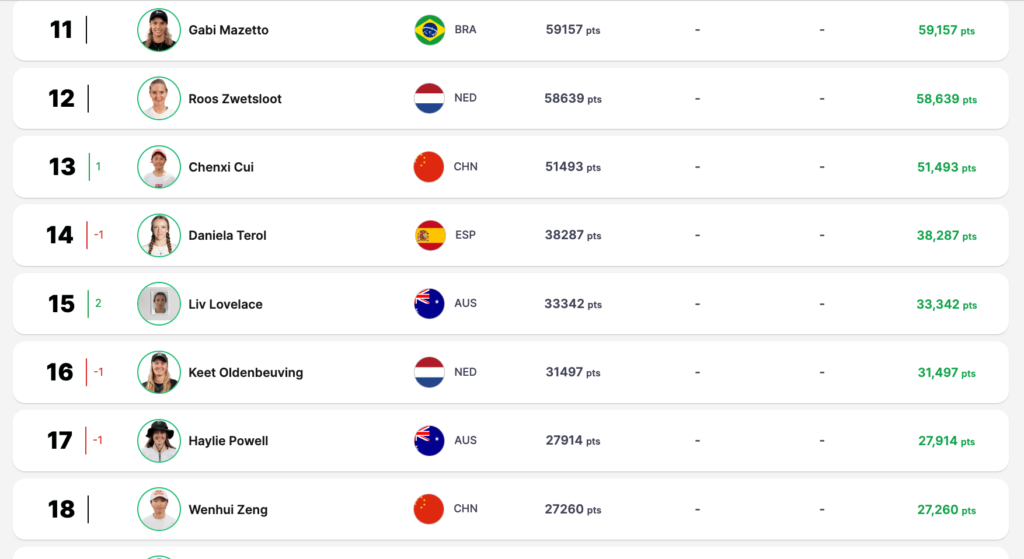1024x559 pixels.
Task: Open Gabi Mazetto's profile photo
Action: tap(159, 30)
